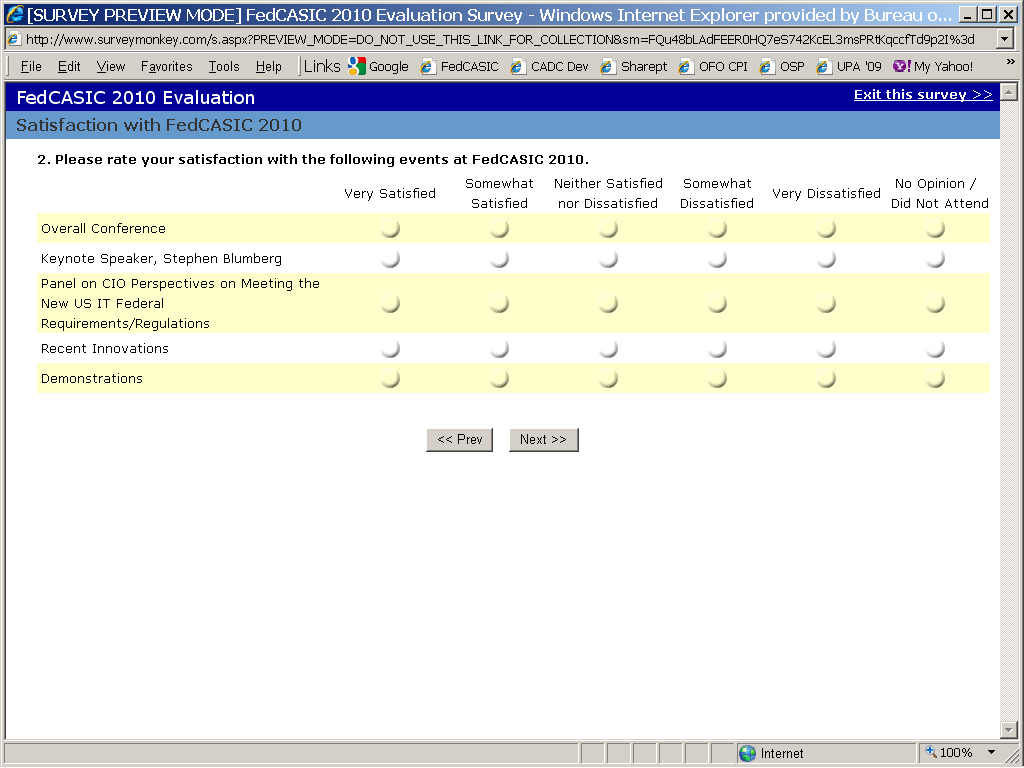1024x768 pixels.
Task: Select Very Satisfied for Keynote Speaker
Action: pyautogui.click(x=391, y=259)
